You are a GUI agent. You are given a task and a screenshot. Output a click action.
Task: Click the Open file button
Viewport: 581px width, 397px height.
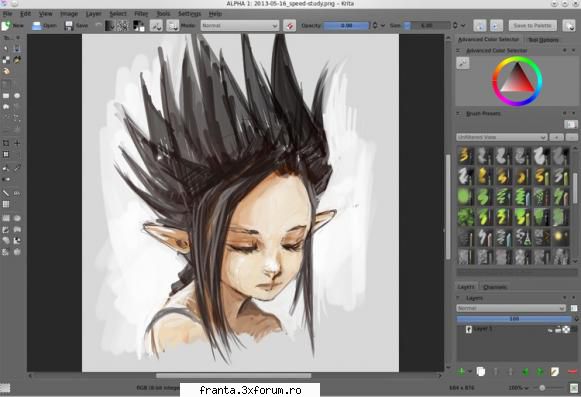pos(44,26)
